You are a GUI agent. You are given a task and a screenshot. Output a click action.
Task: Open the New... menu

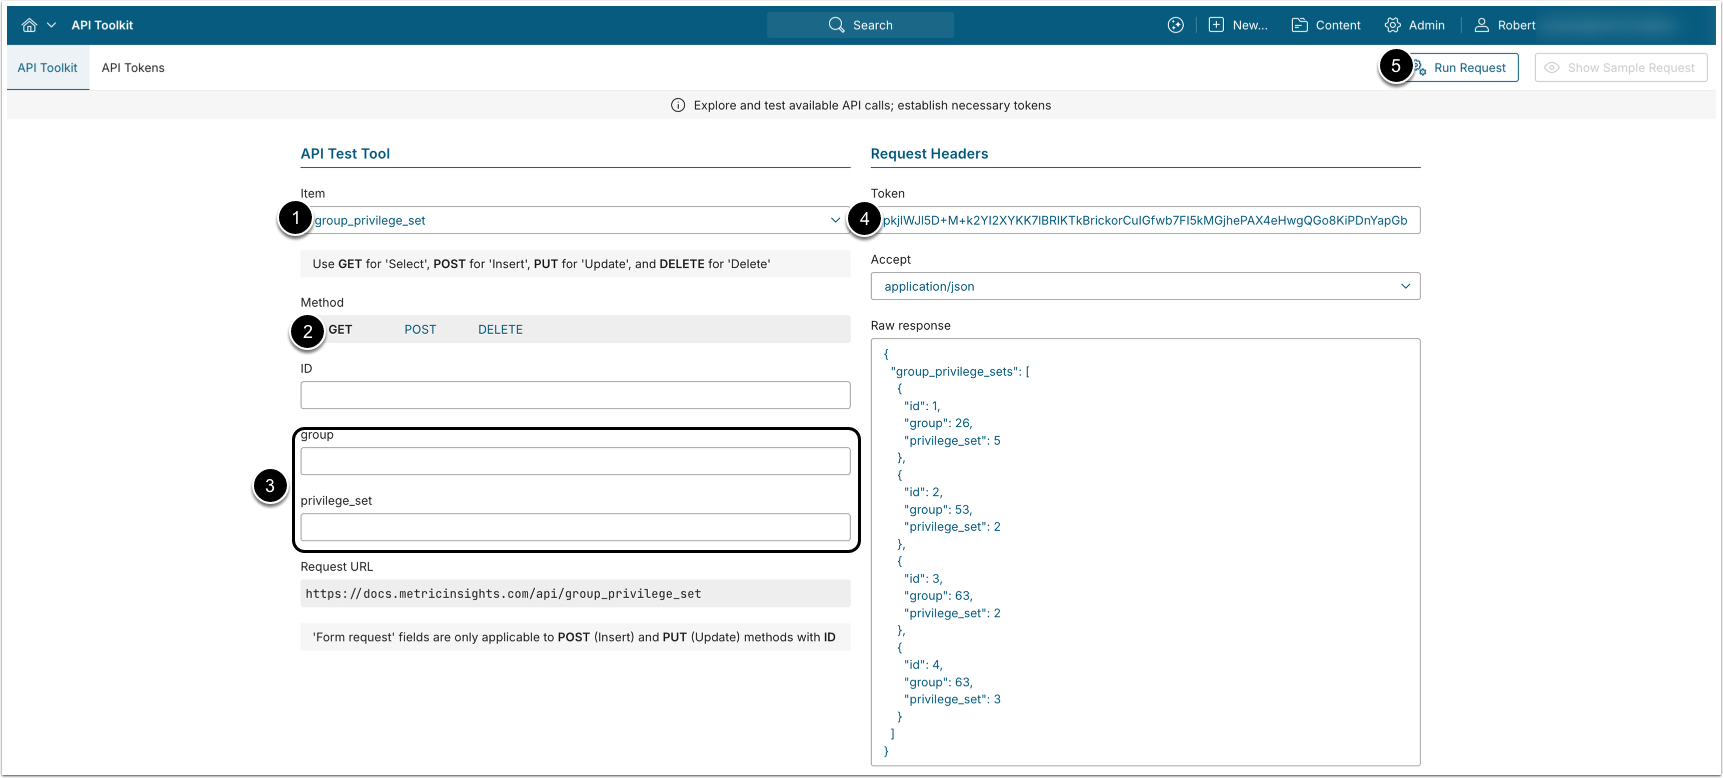tap(1238, 25)
